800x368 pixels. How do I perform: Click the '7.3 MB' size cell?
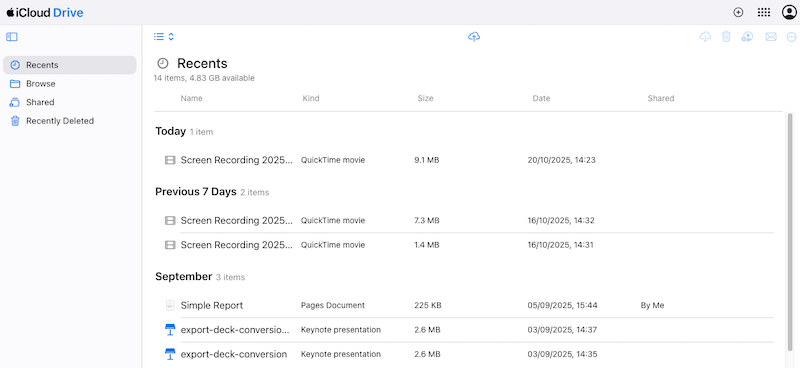(427, 220)
